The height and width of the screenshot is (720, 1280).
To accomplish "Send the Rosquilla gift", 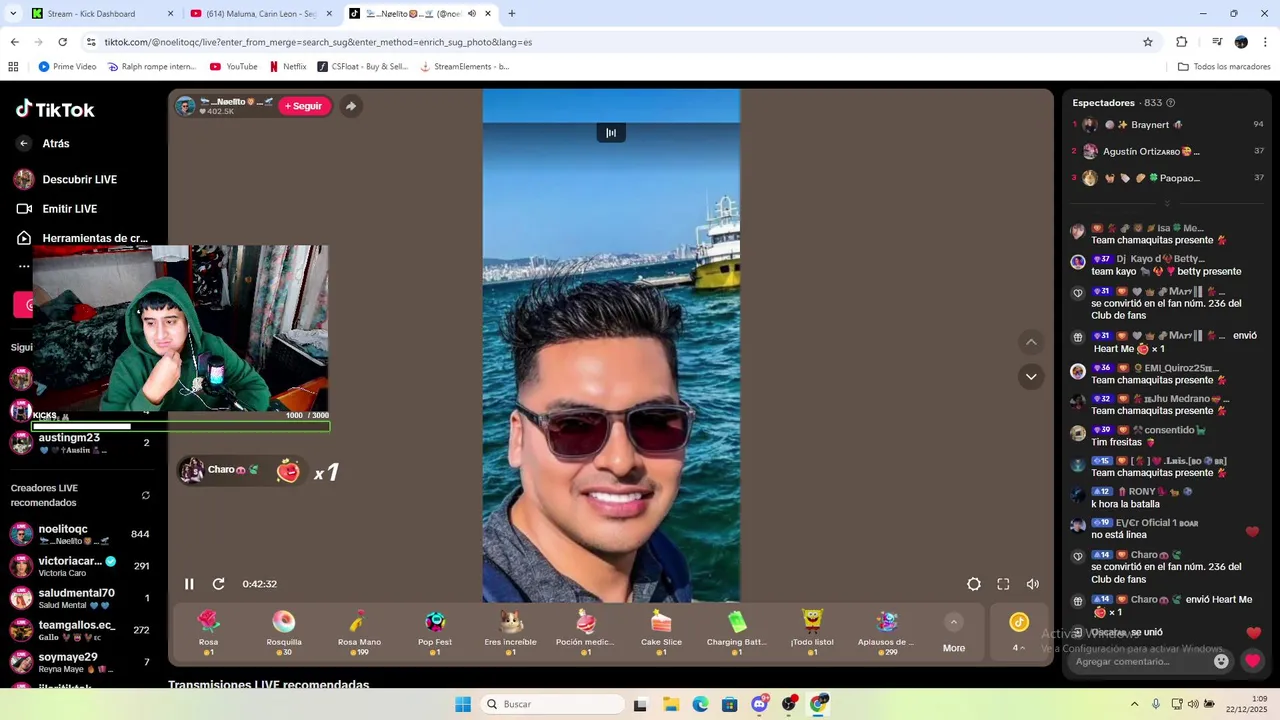I will coord(284,633).
